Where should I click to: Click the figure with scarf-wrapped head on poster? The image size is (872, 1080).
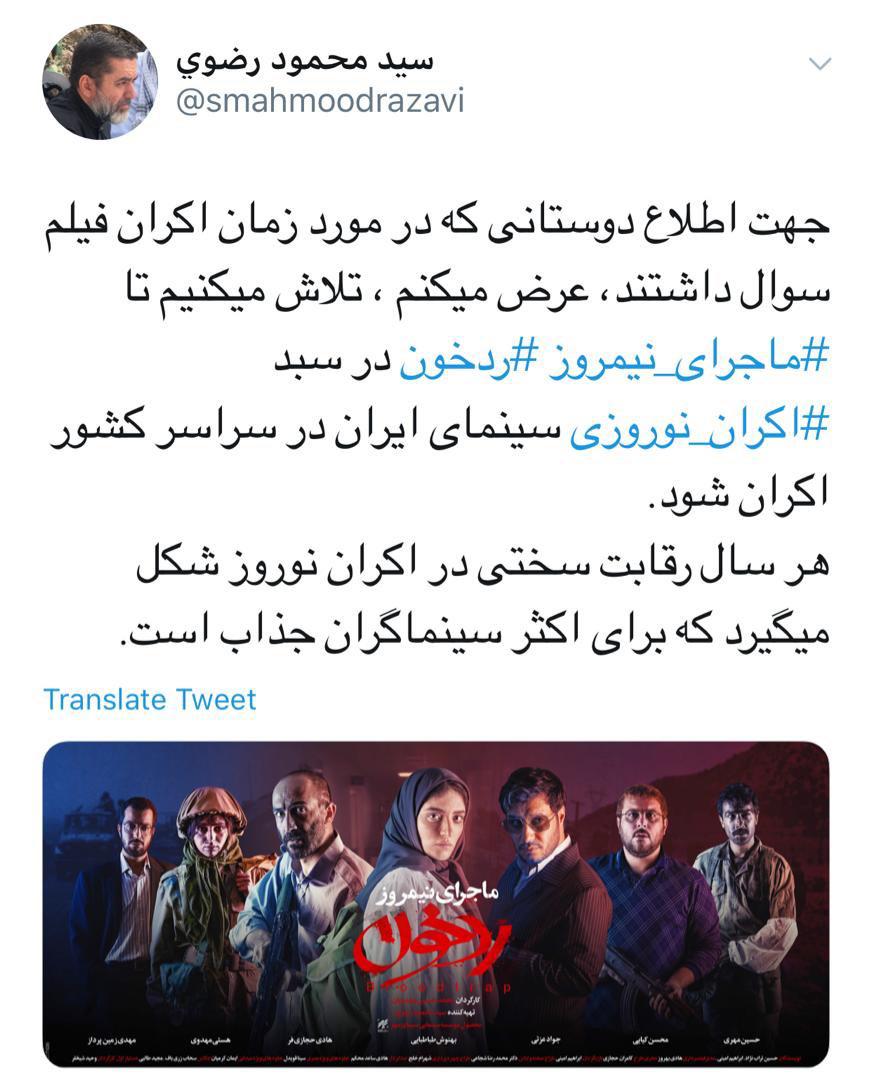tap(214, 889)
